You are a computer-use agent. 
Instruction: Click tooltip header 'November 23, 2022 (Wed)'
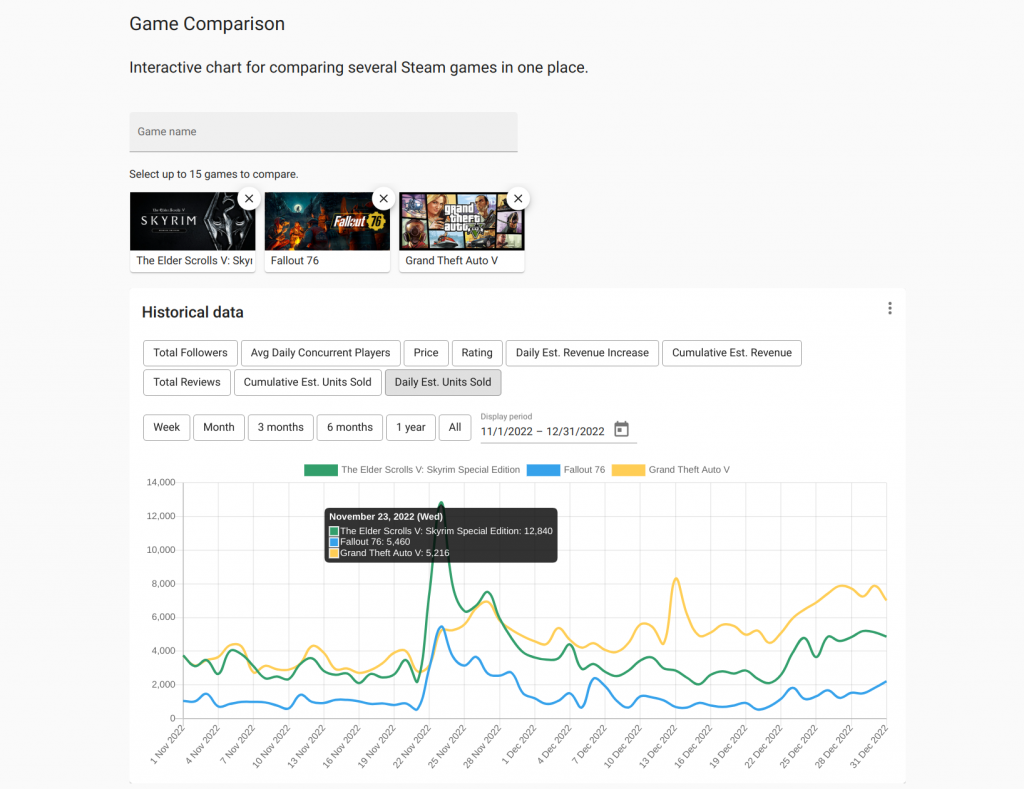click(386, 517)
